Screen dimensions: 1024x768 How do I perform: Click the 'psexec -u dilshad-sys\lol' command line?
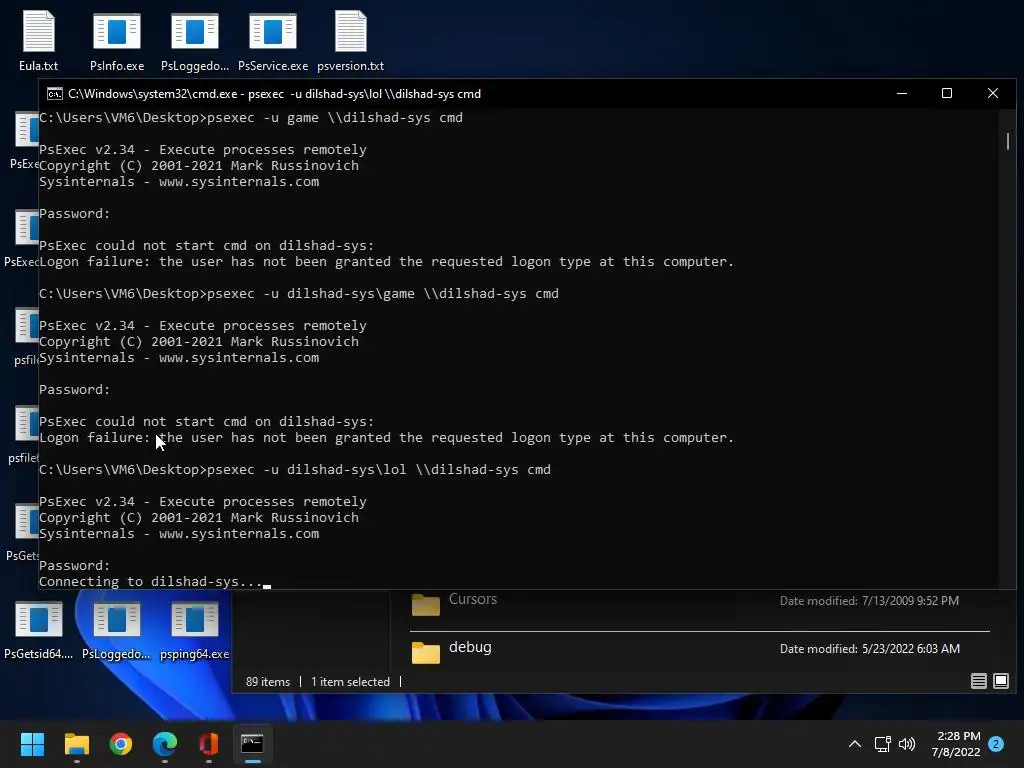295,470
